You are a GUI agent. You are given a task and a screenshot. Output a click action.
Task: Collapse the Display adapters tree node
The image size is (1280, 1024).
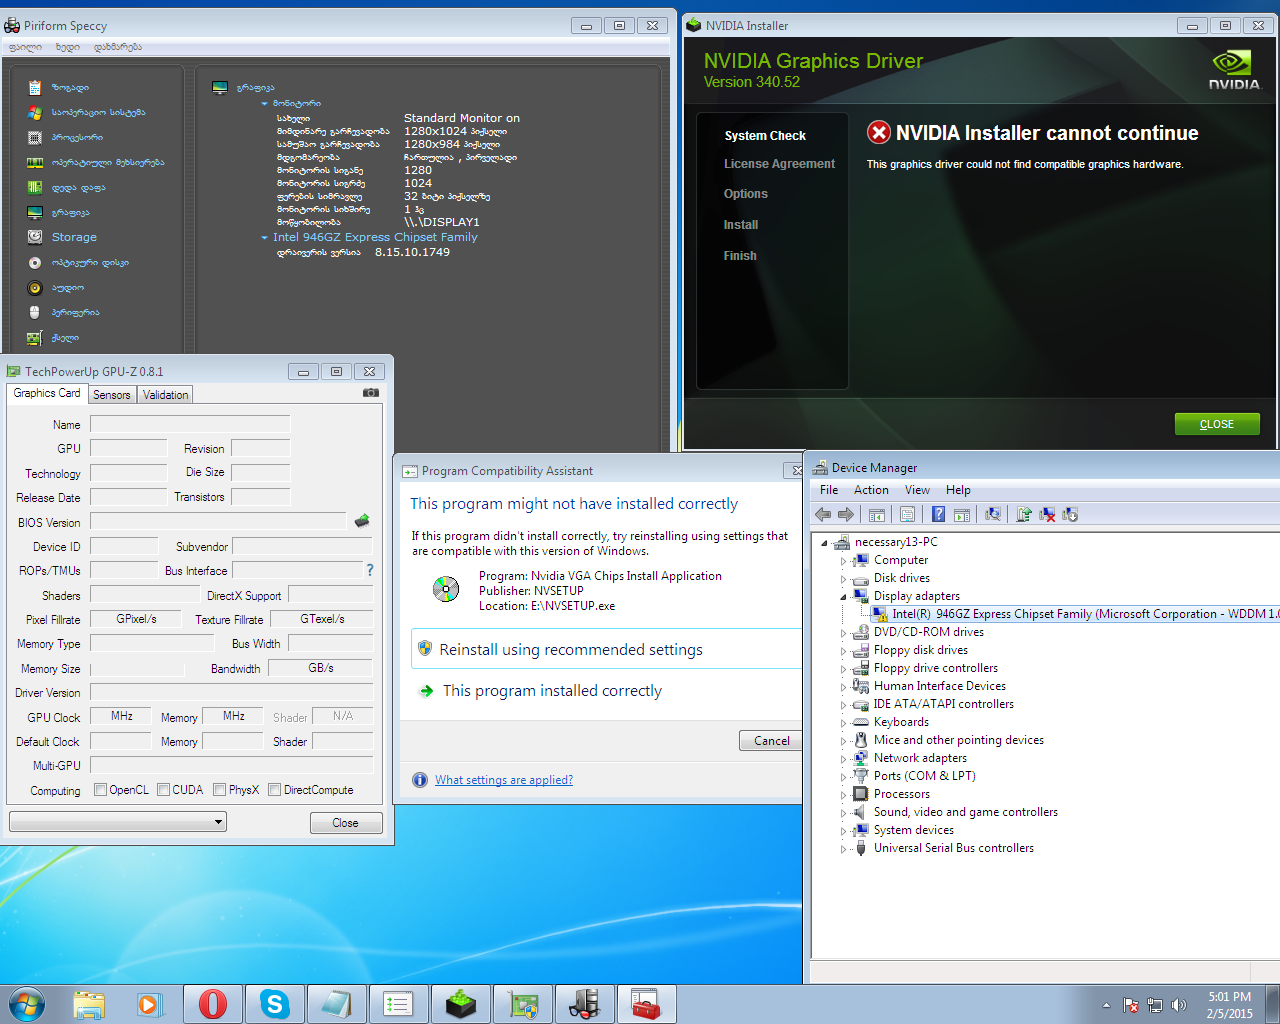tap(843, 597)
